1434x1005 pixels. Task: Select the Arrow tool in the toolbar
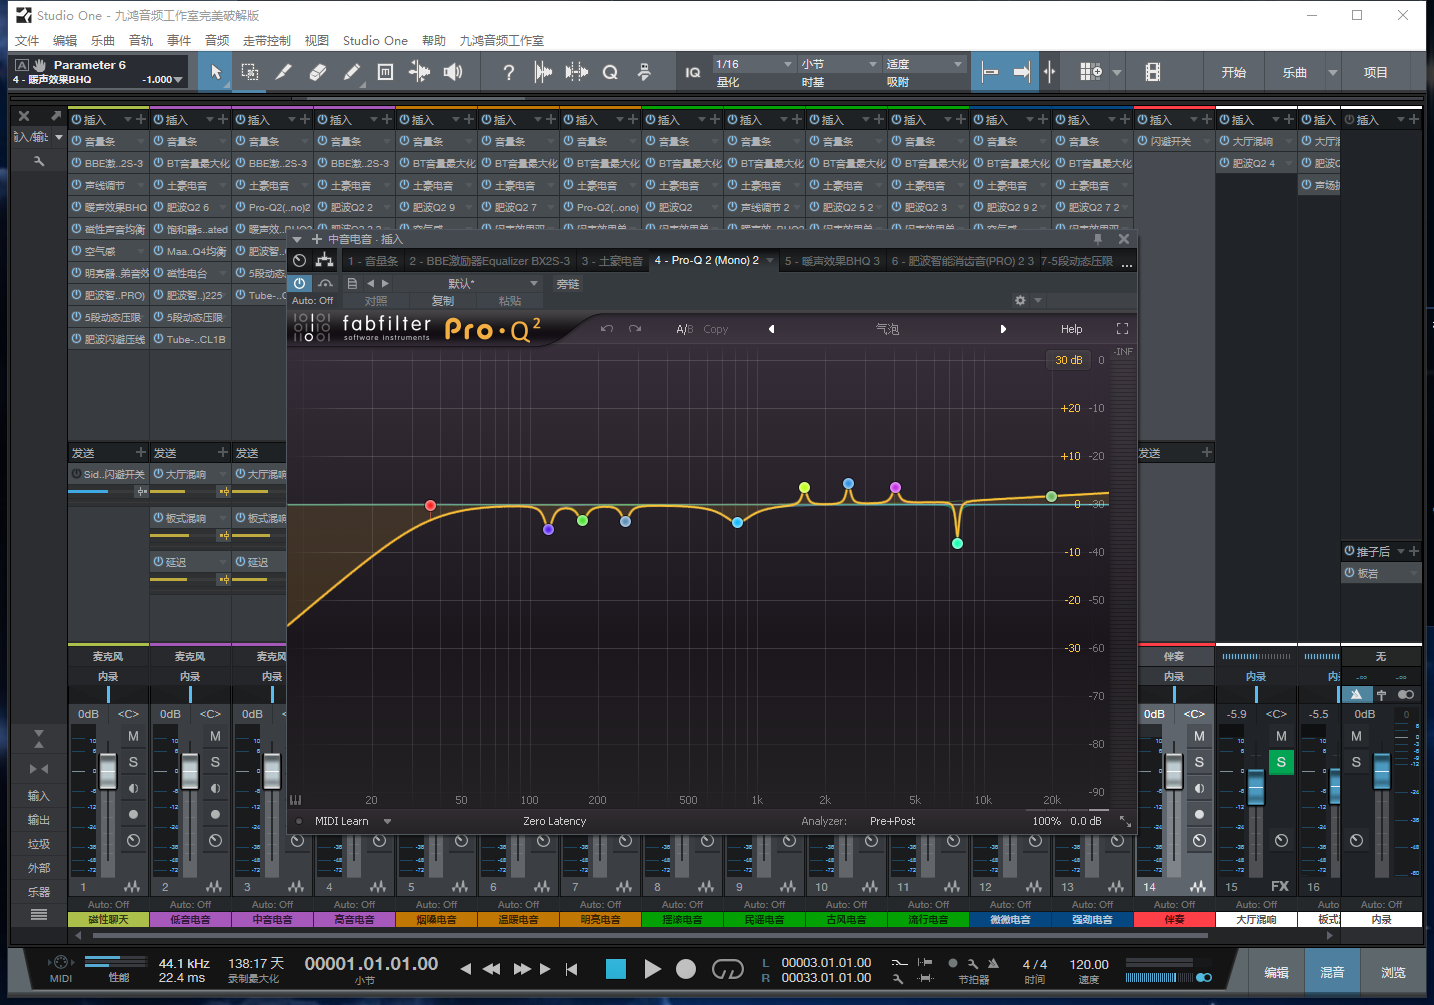[216, 71]
